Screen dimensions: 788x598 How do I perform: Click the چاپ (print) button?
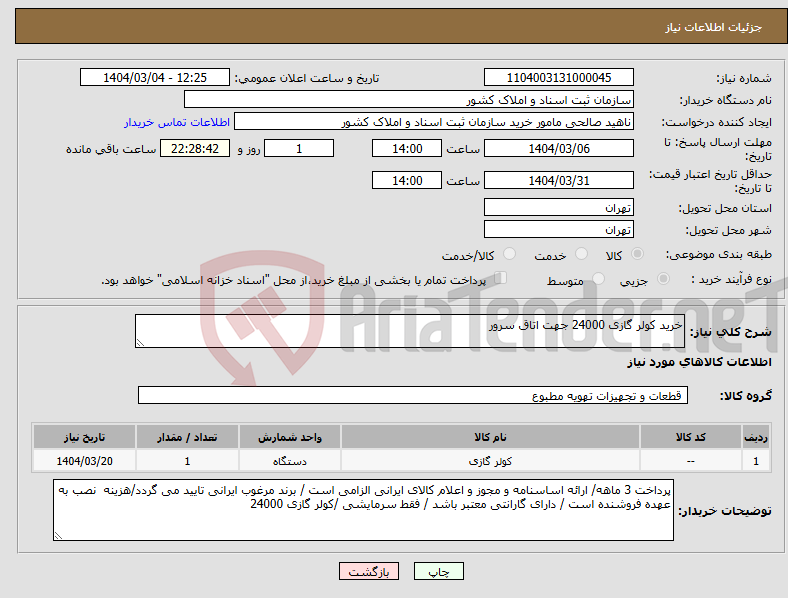click(x=438, y=571)
